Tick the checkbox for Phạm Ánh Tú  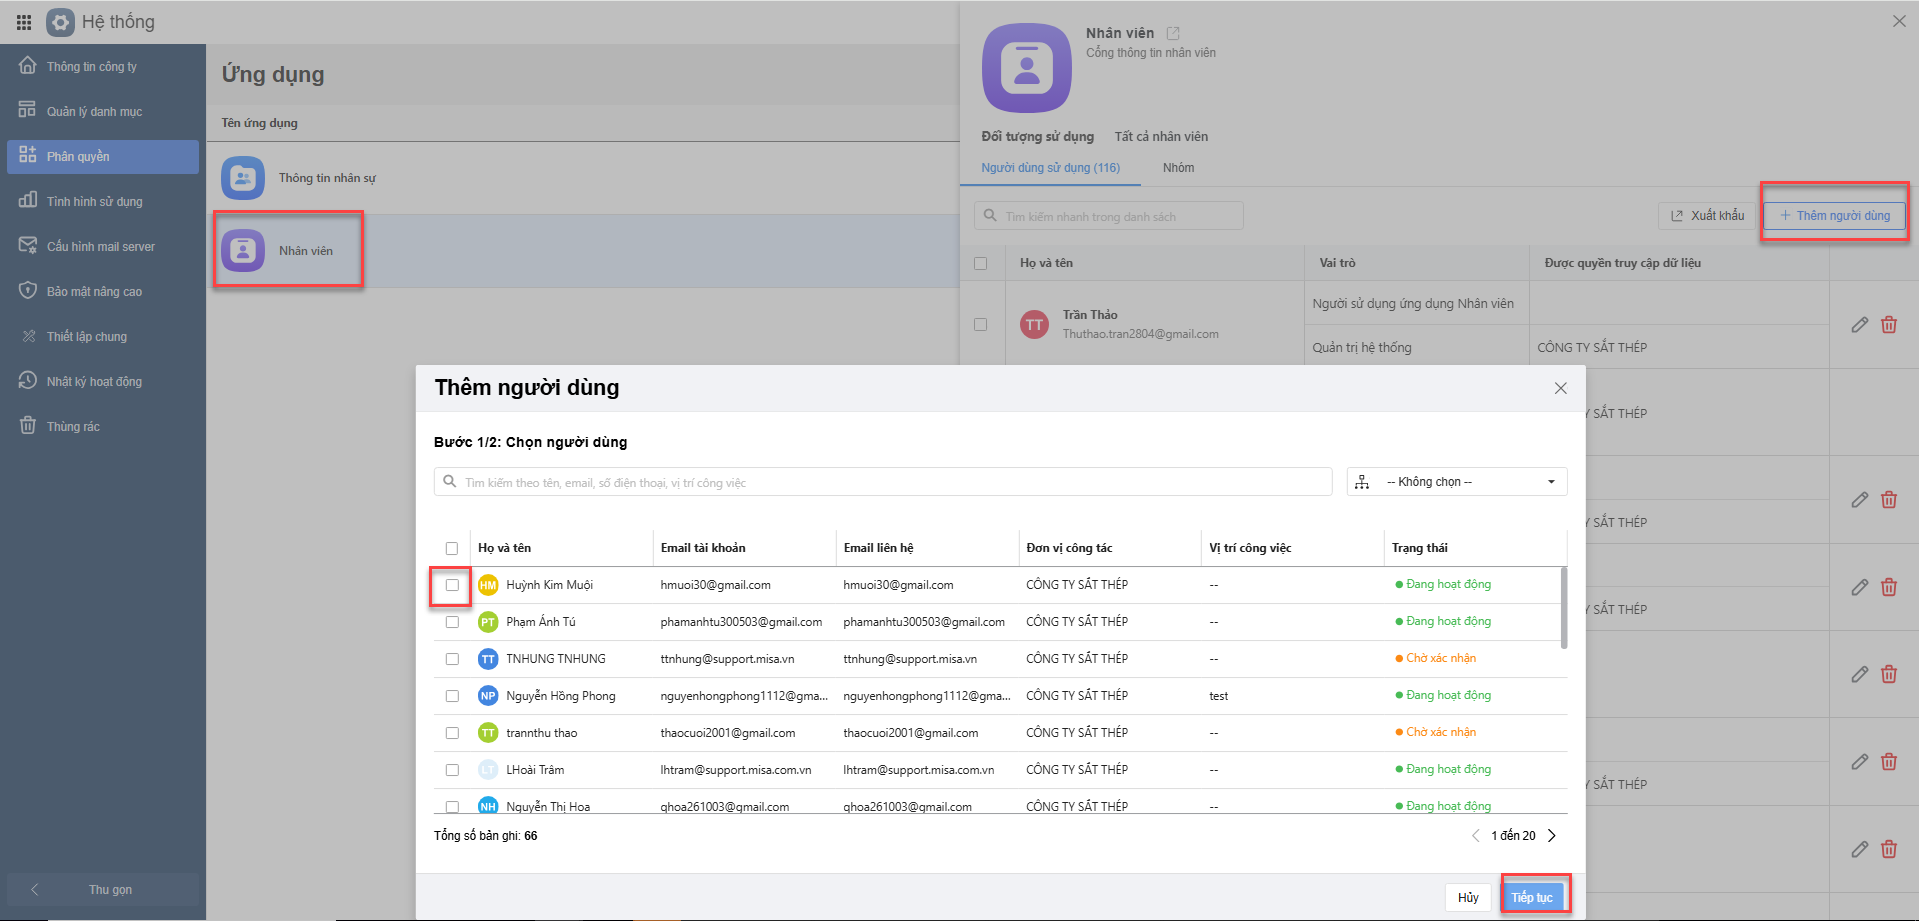452,622
